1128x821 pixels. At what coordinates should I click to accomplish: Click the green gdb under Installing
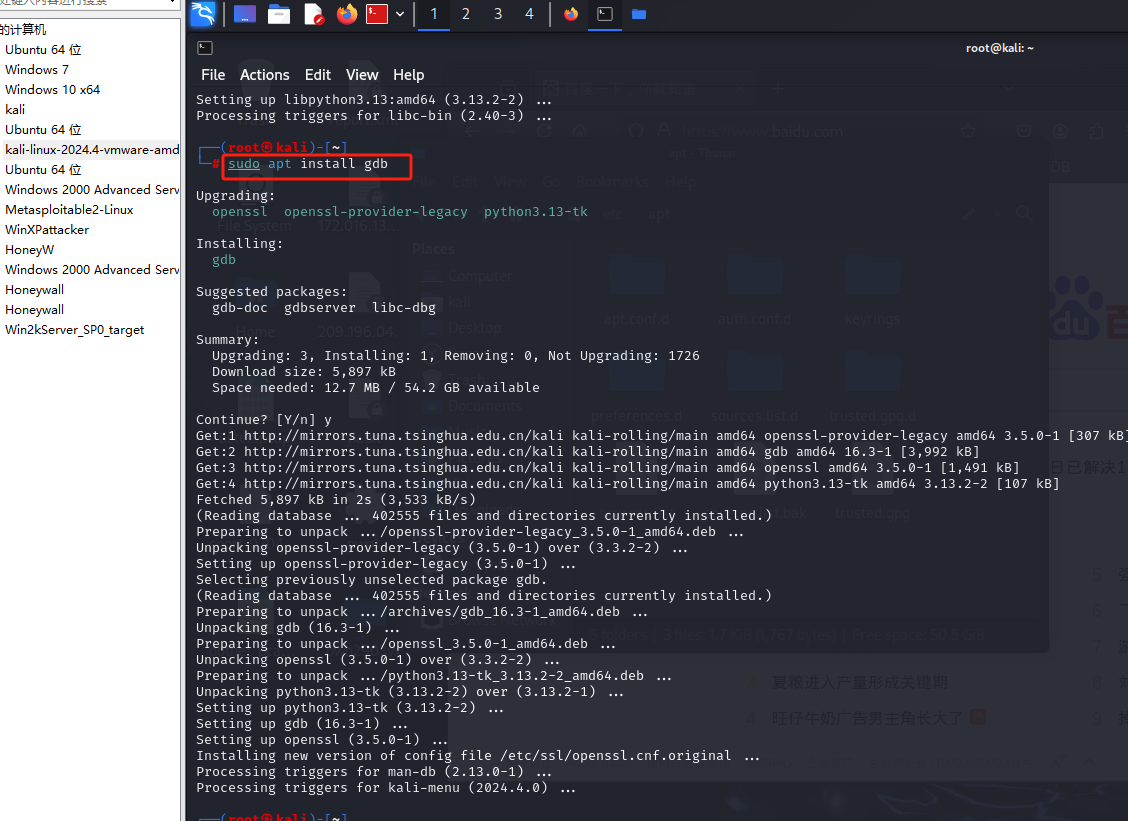tap(224, 260)
